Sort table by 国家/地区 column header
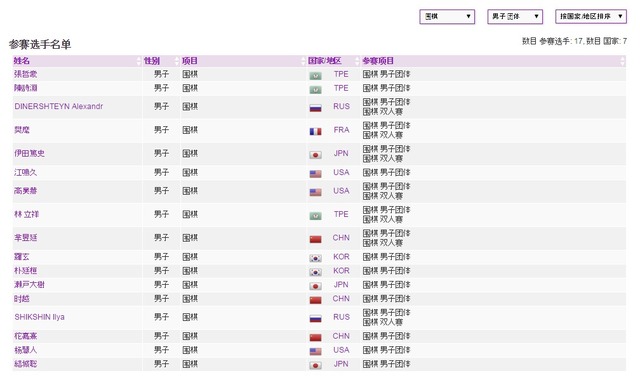The image size is (640, 378). [324, 61]
